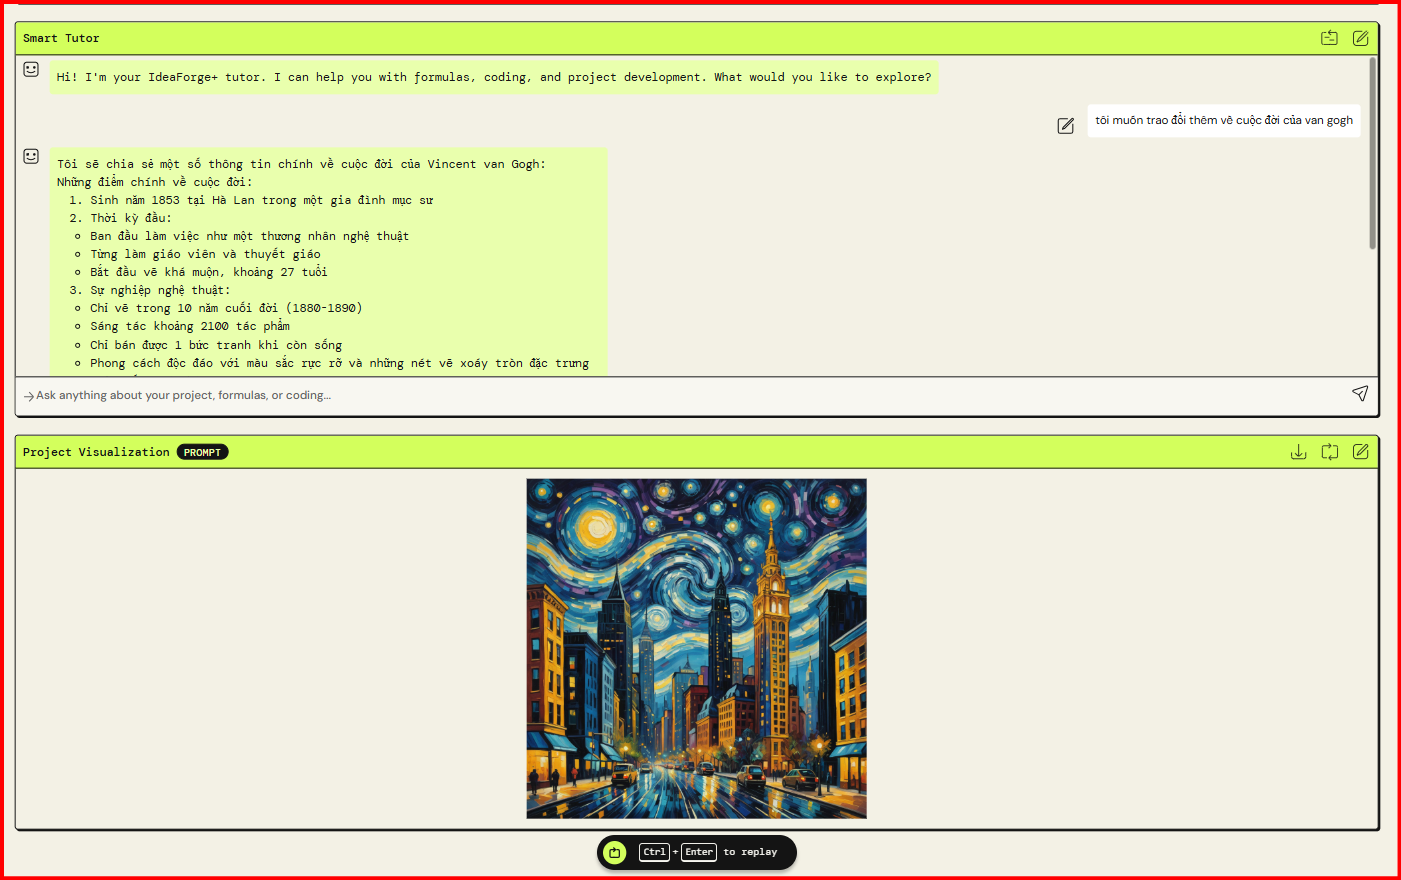Click the line 'Sáng tác khoảng 2100 tác phẩm'
1401x880 pixels.
[190, 326]
